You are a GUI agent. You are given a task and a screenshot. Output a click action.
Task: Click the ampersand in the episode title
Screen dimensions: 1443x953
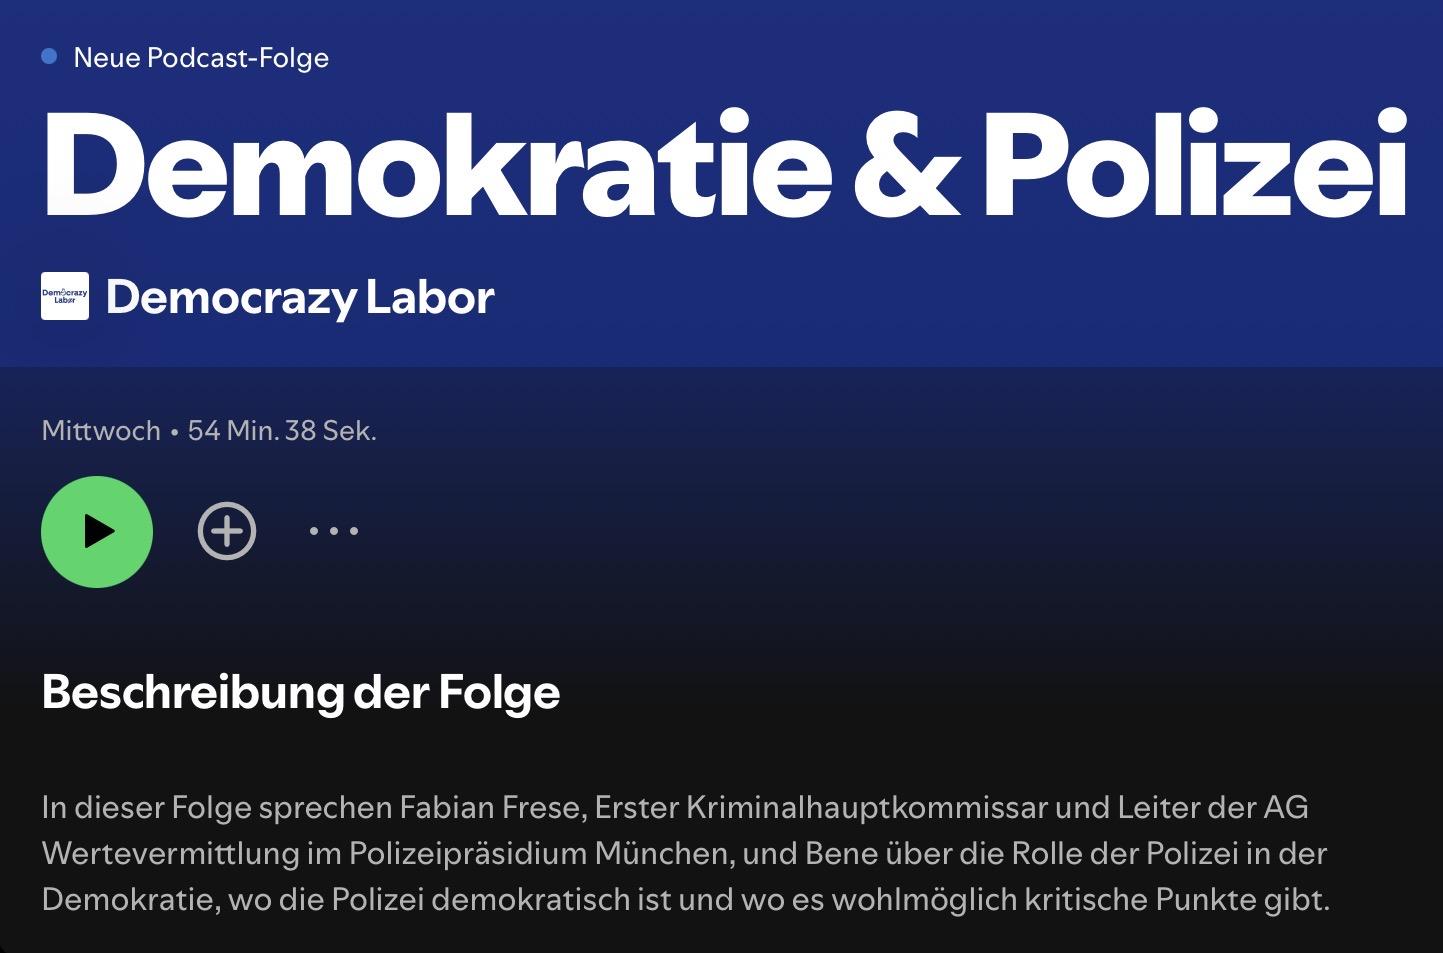pyautogui.click(x=906, y=165)
